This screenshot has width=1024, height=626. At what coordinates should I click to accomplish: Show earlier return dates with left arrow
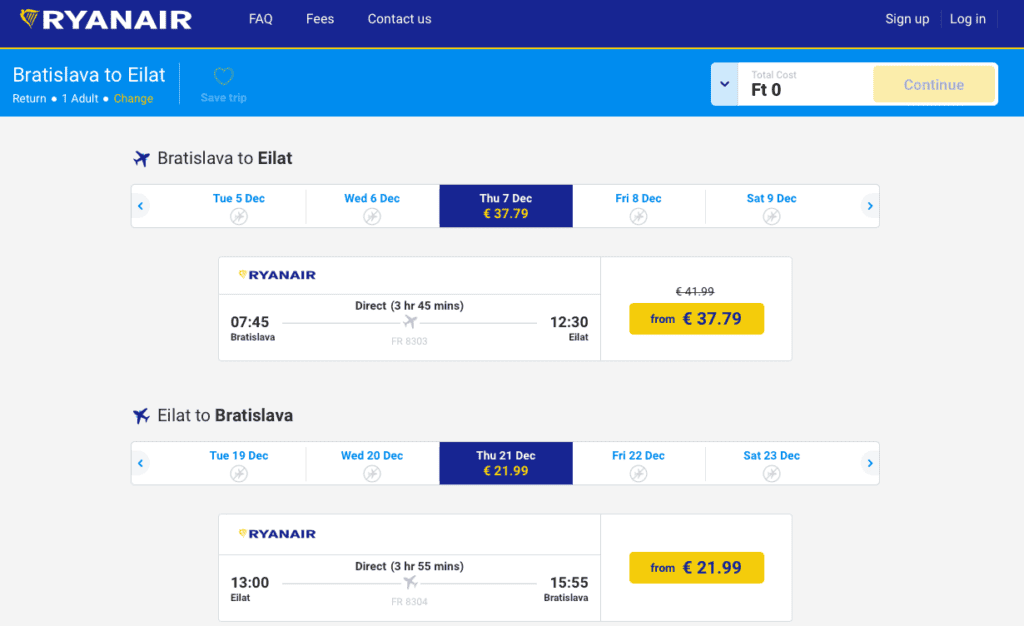(140, 463)
